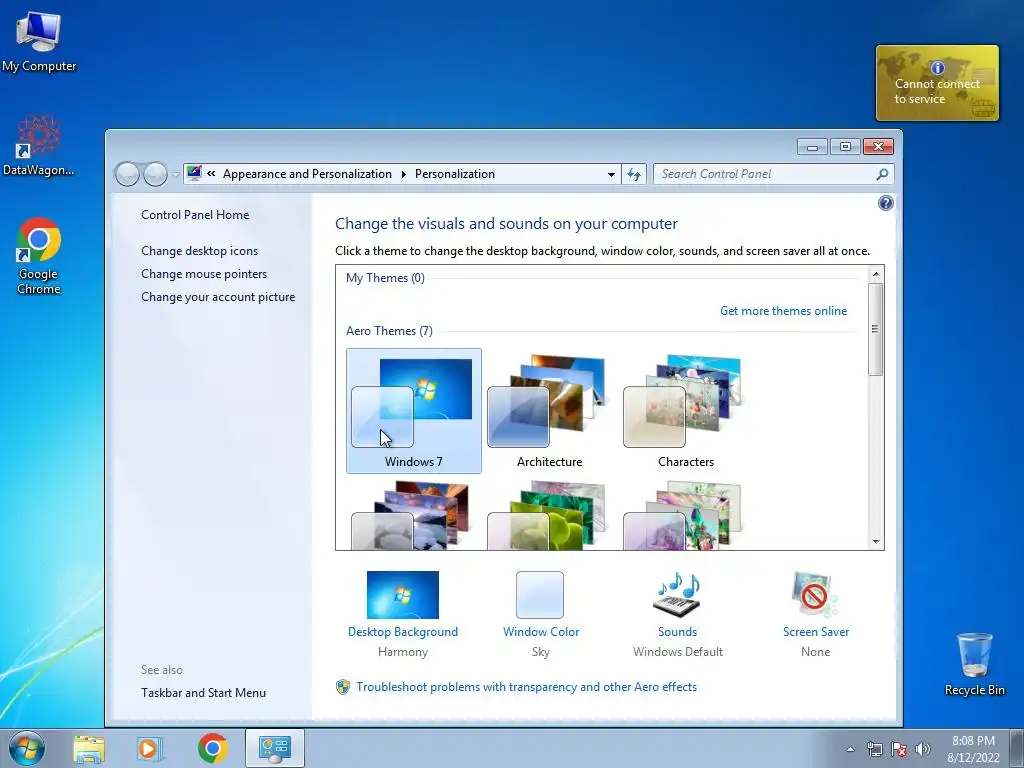This screenshot has width=1024, height=768.
Task: Select the DataWagon desktop shortcut
Action: [39, 145]
